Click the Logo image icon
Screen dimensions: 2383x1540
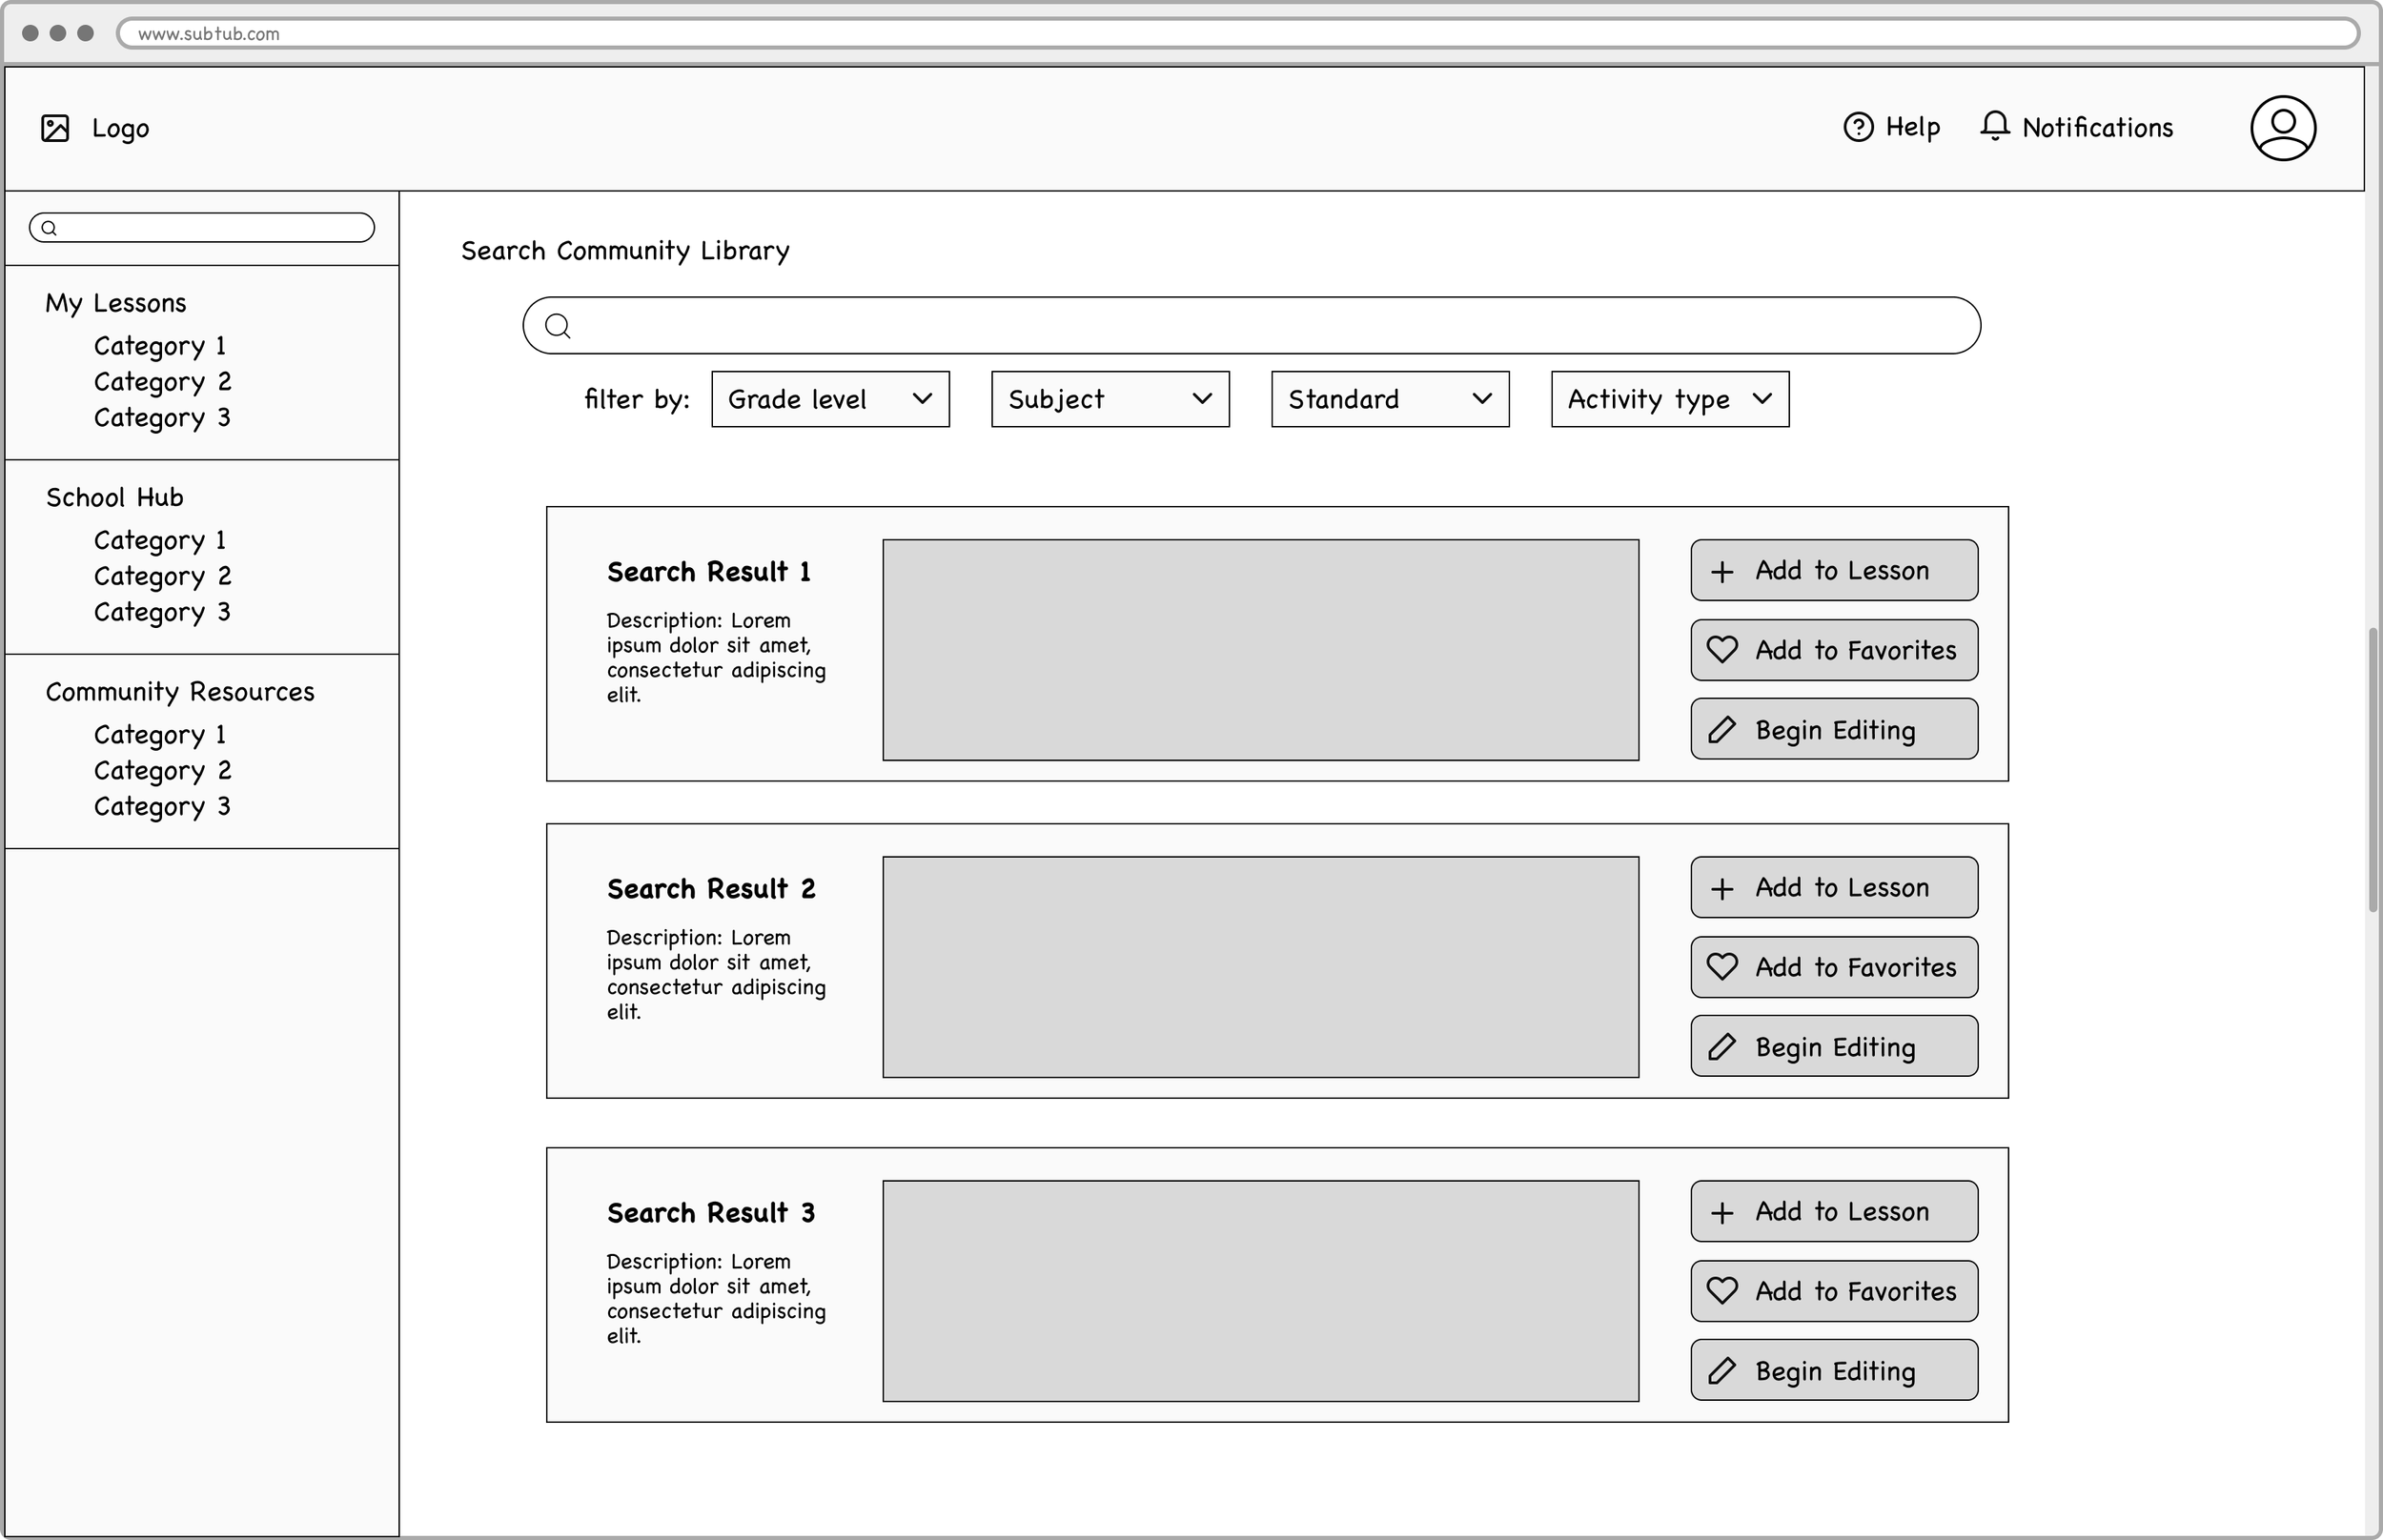(55, 129)
